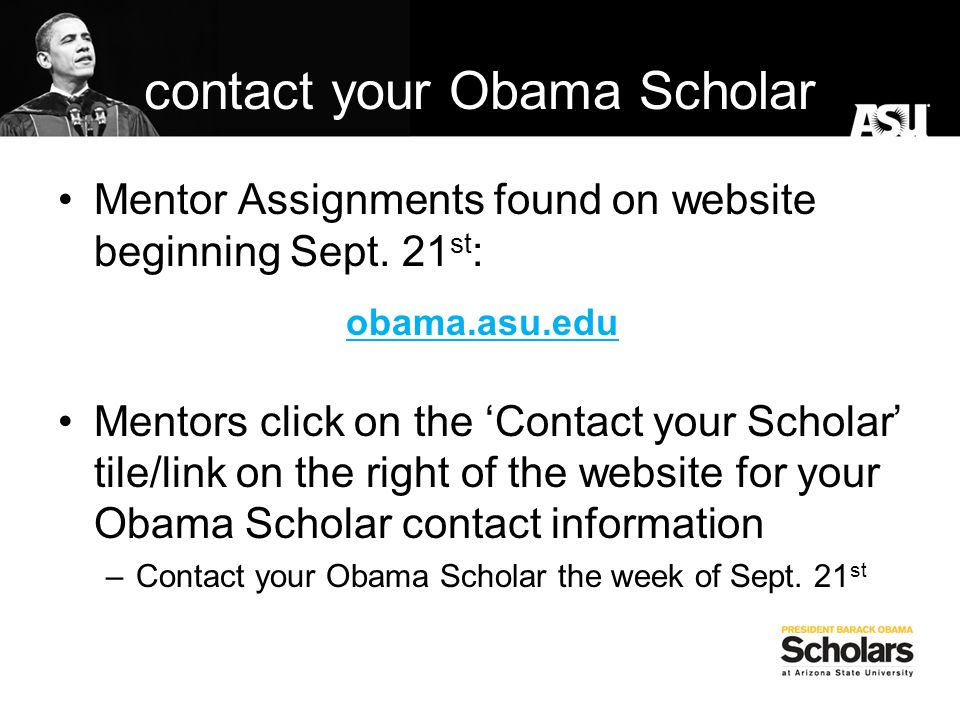Image resolution: width=960 pixels, height=720 pixels.
Task: Click the gold 'PRESIDENT BARACK OBAMA' text
Action: click(x=847, y=629)
